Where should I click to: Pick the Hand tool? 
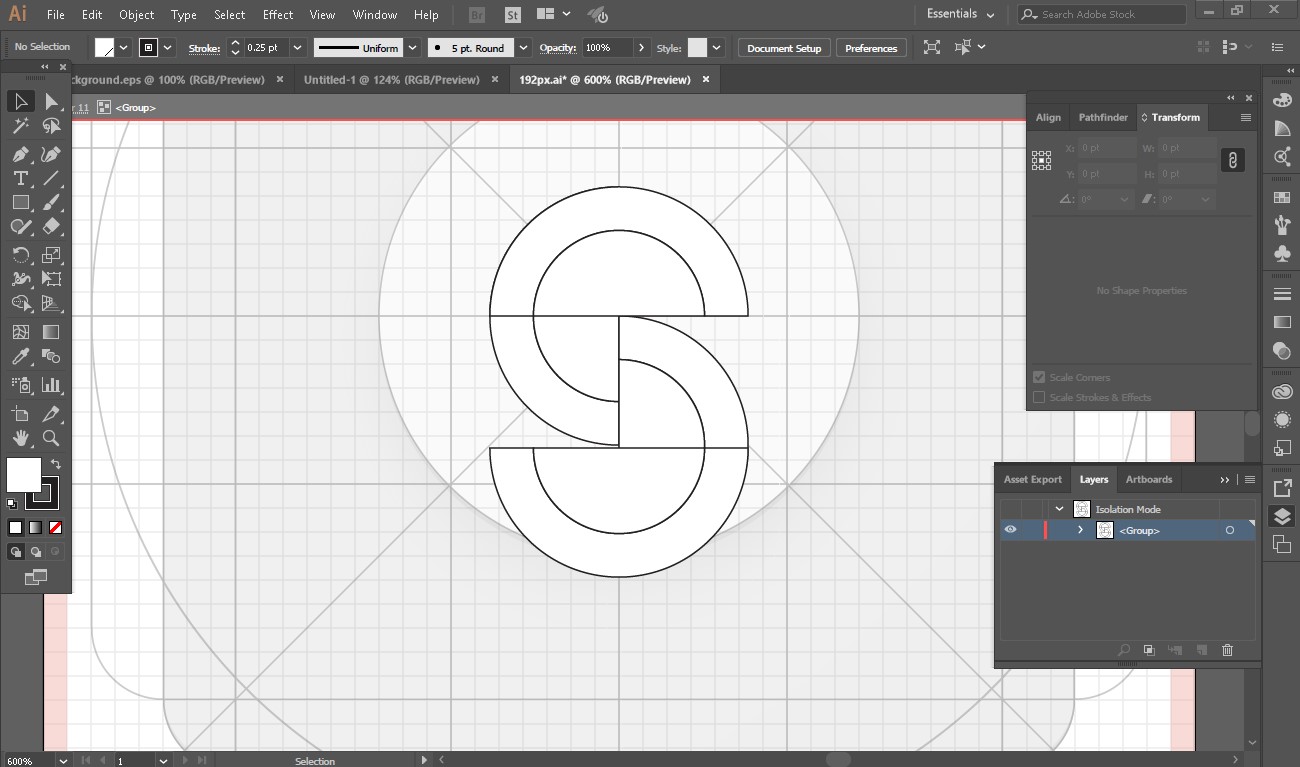point(20,438)
